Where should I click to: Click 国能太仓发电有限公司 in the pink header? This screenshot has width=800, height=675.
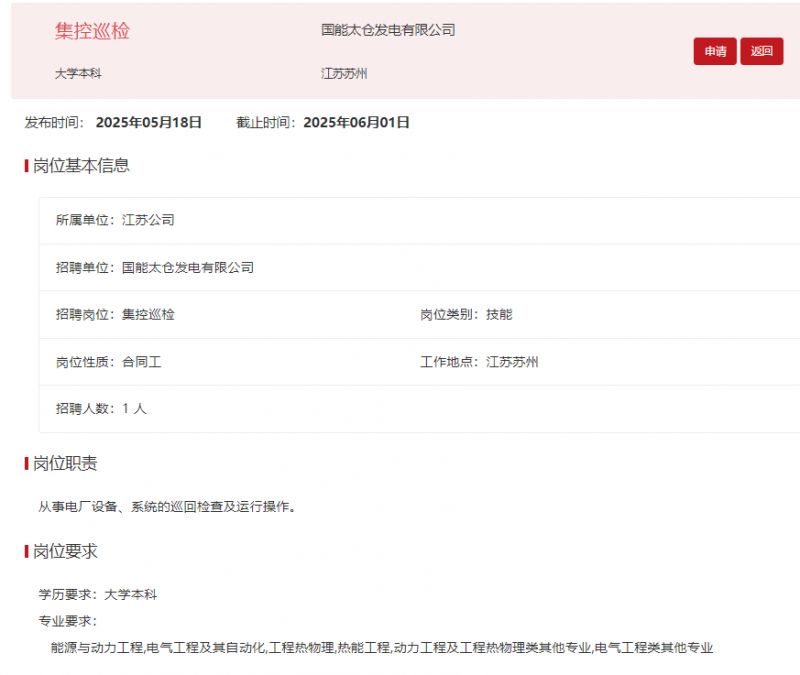click(x=388, y=30)
